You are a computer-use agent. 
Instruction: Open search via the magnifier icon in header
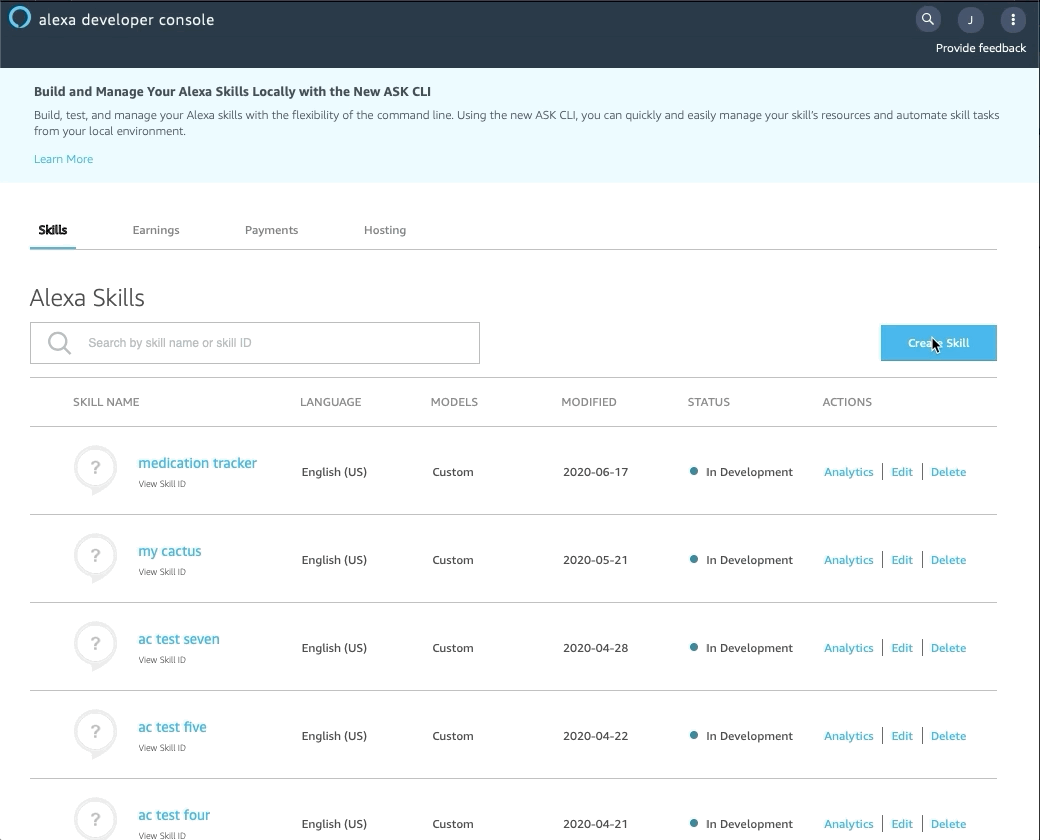tap(928, 19)
